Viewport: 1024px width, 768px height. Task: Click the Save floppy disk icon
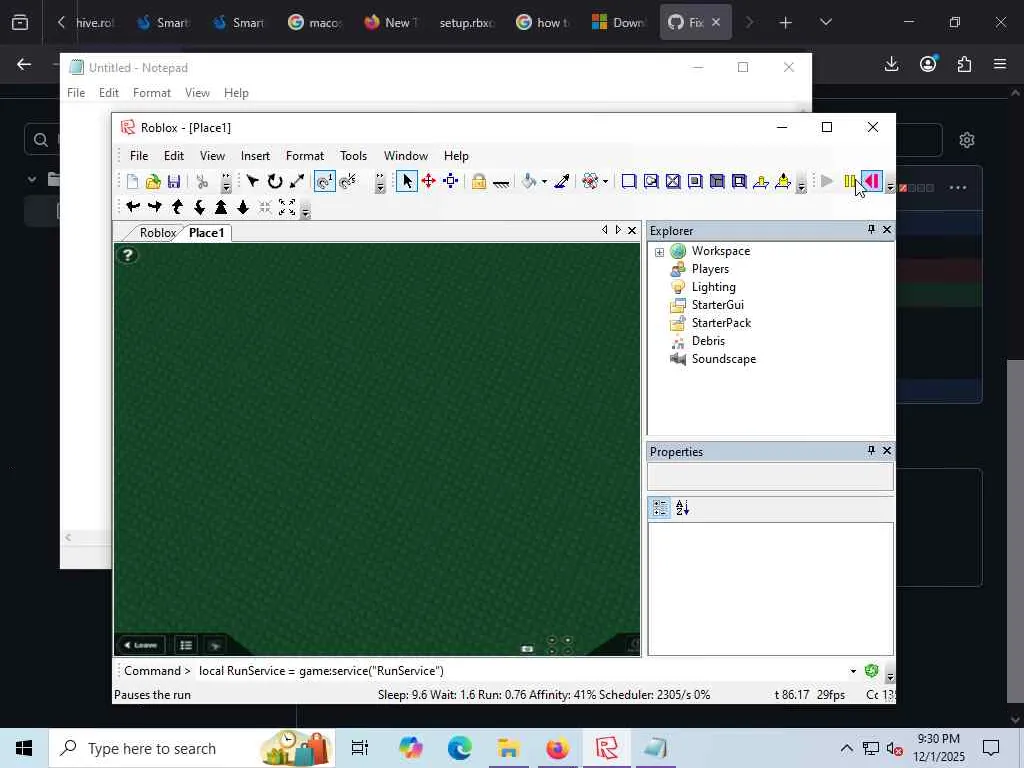(x=174, y=182)
